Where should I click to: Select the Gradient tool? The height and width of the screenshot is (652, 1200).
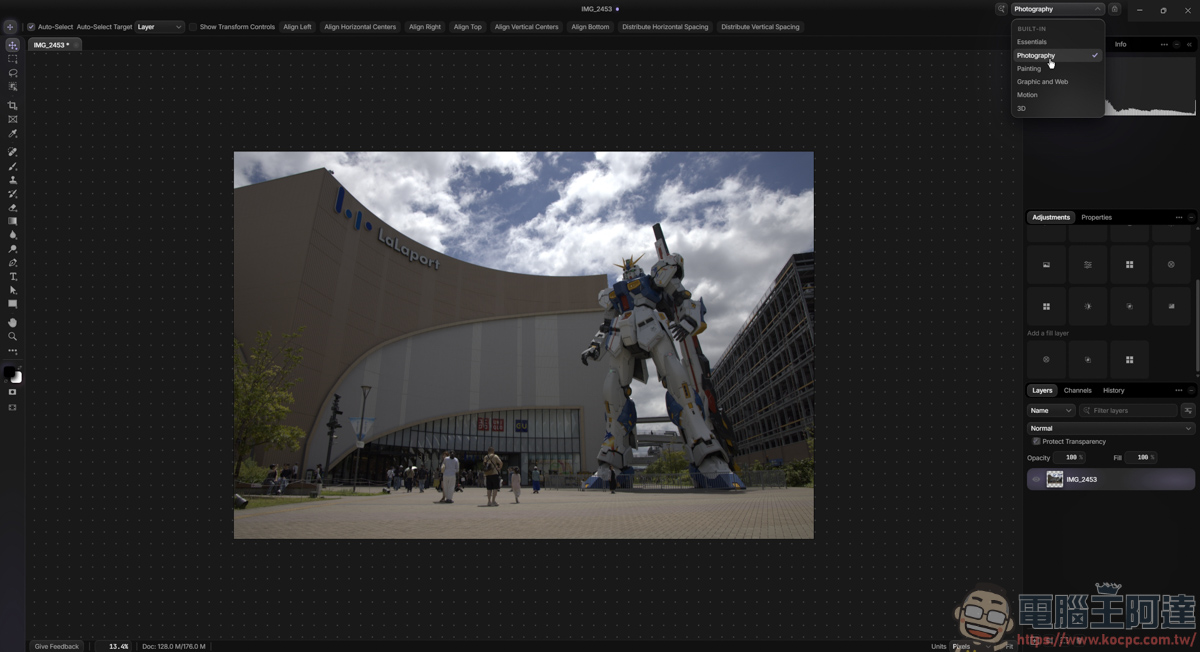click(x=13, y=221)
